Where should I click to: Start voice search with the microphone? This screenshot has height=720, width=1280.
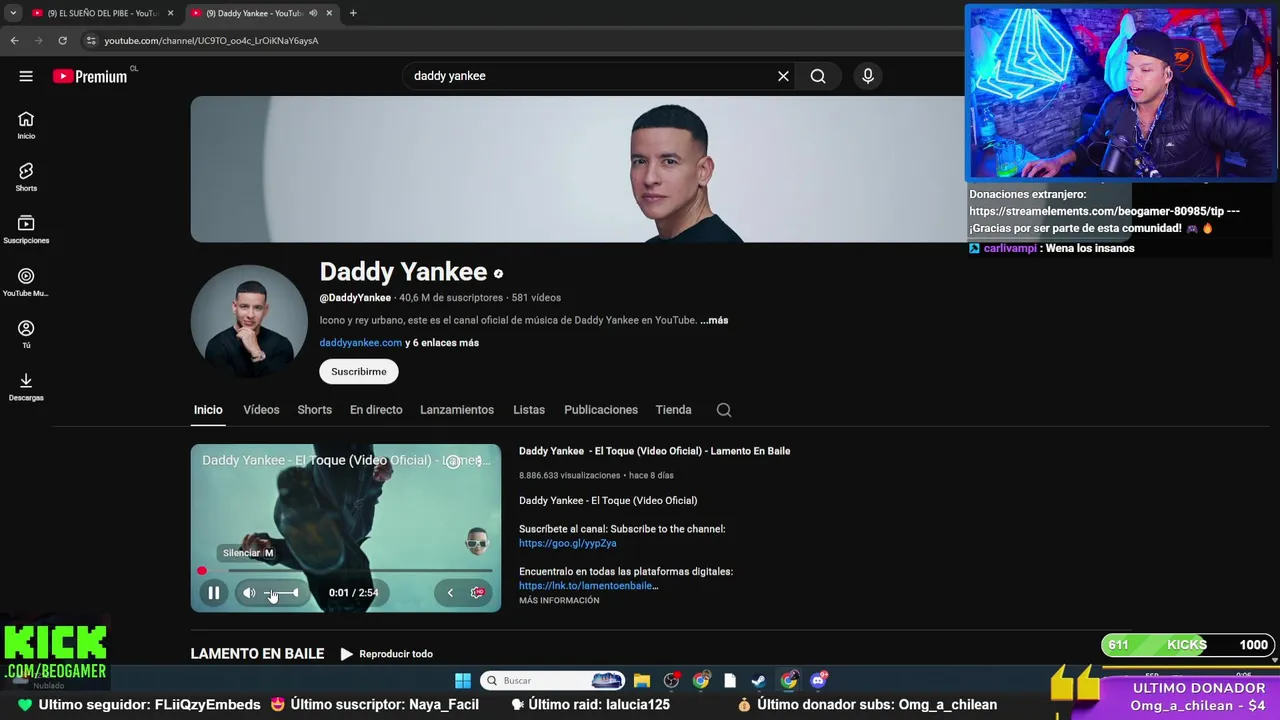pos(868,76)
